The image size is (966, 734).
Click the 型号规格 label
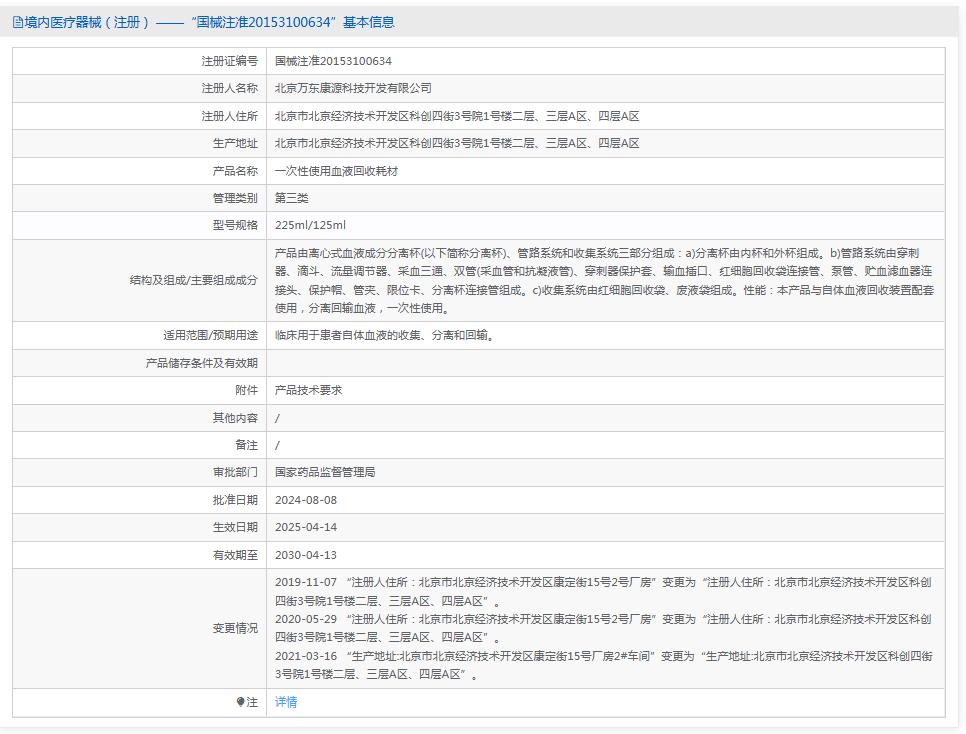[x=235, y=225]
